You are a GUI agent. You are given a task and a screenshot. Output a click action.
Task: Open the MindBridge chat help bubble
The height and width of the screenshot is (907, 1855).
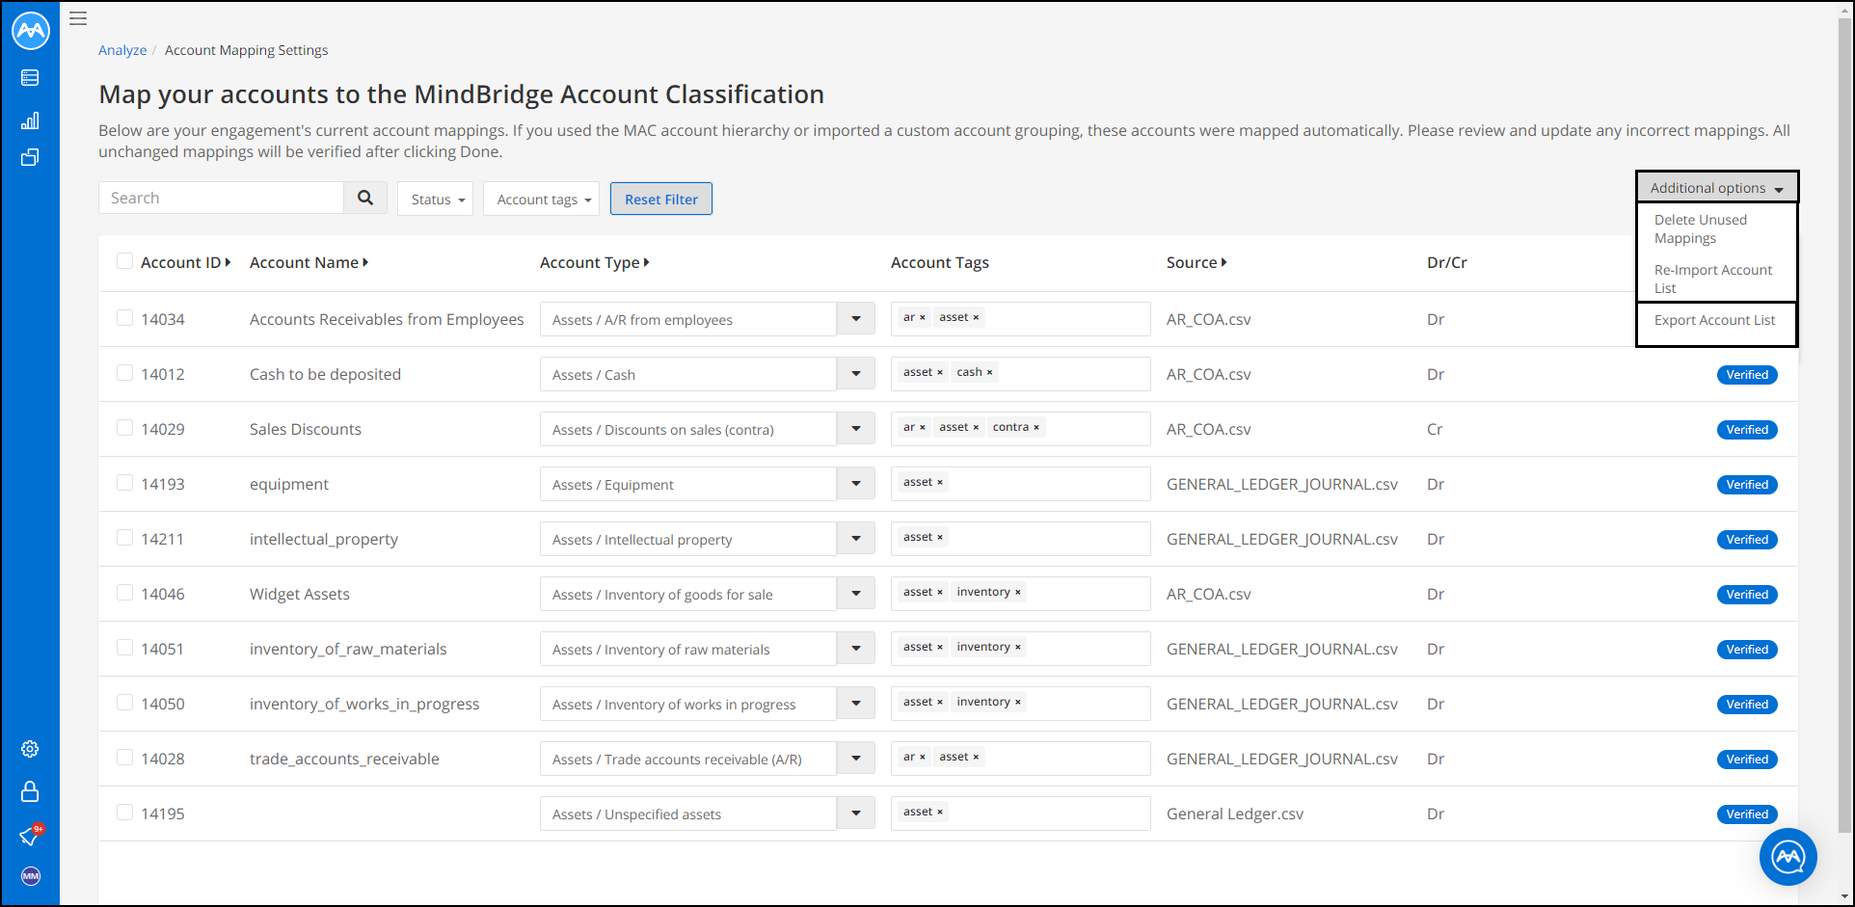tap(1788, 857)
